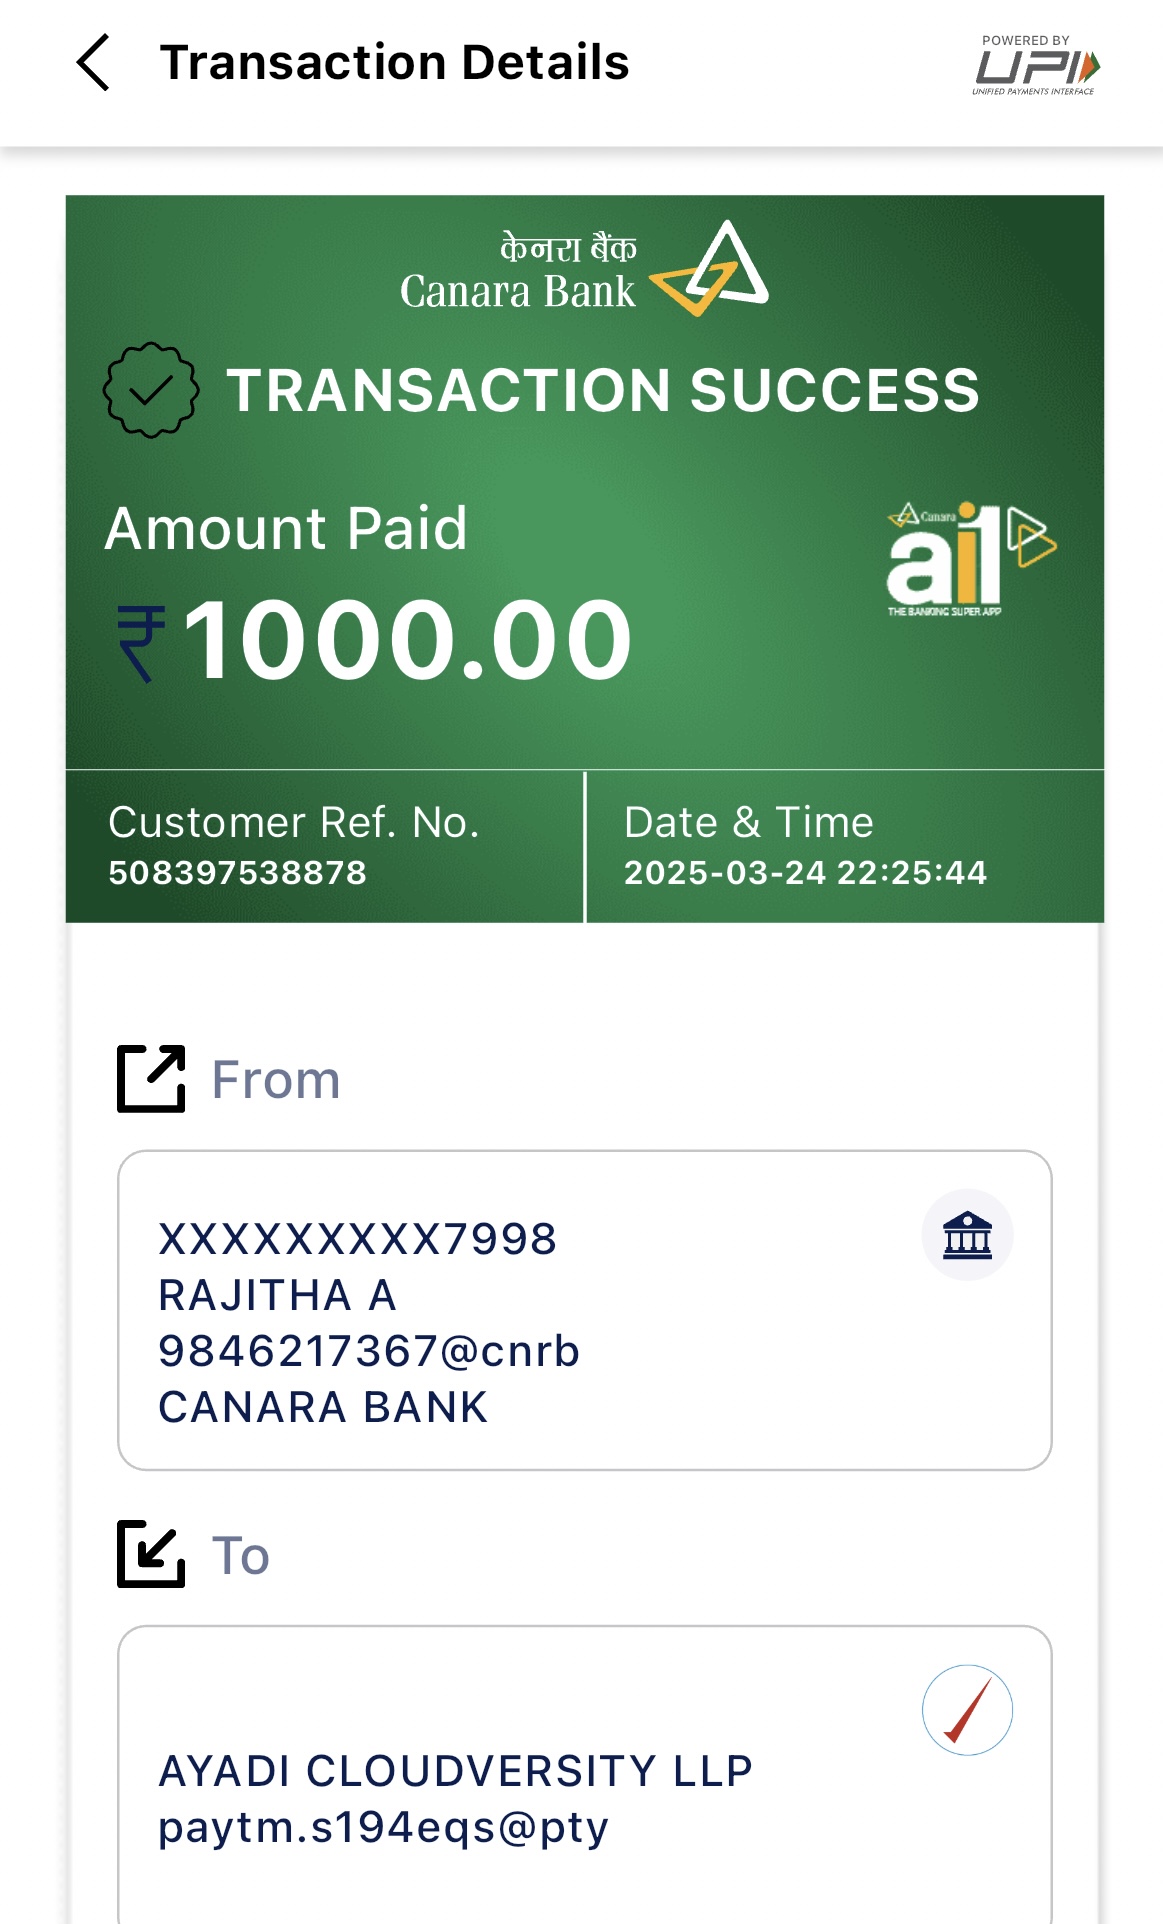Screen dimensions: 1163x1924
Task: Tap payee UPI ID paytm.s194eqs@pty
Action: point(383,1828)
